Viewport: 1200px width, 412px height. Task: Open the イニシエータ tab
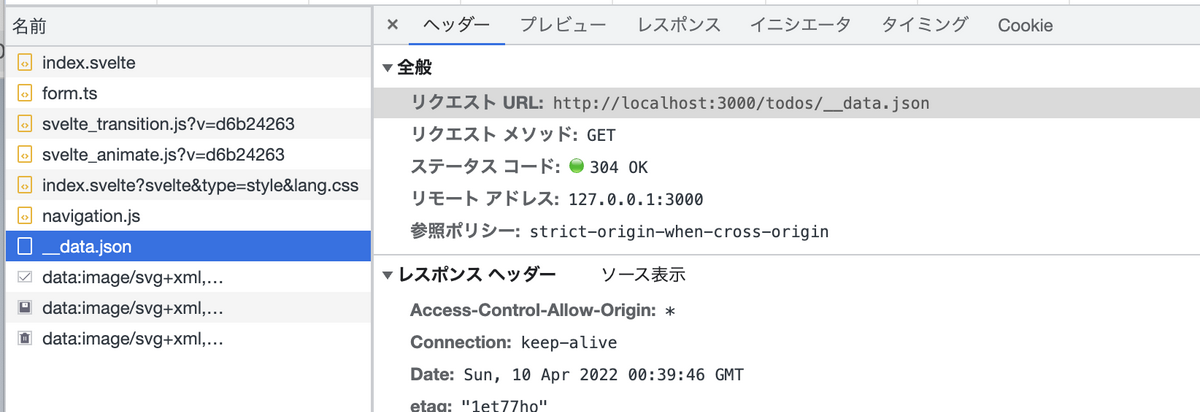click(801, 25)
